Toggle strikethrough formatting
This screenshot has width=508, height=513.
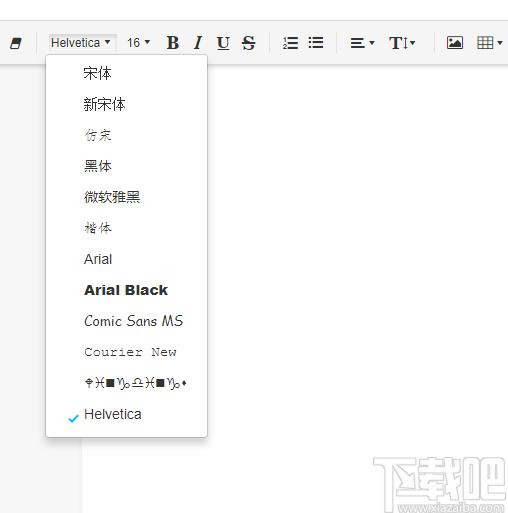point(248,43)
